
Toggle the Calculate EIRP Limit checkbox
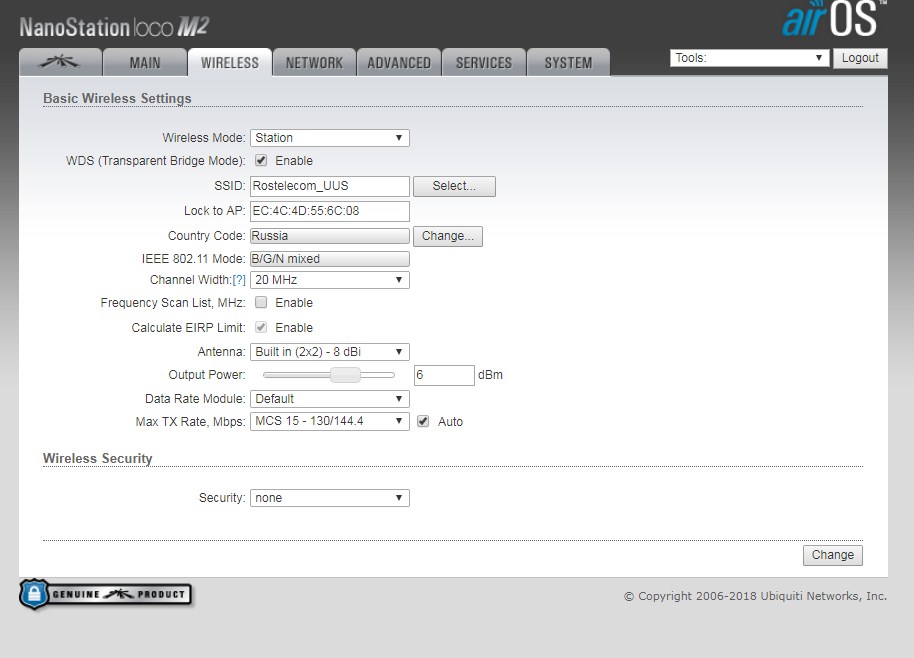[x=261, y=328]
